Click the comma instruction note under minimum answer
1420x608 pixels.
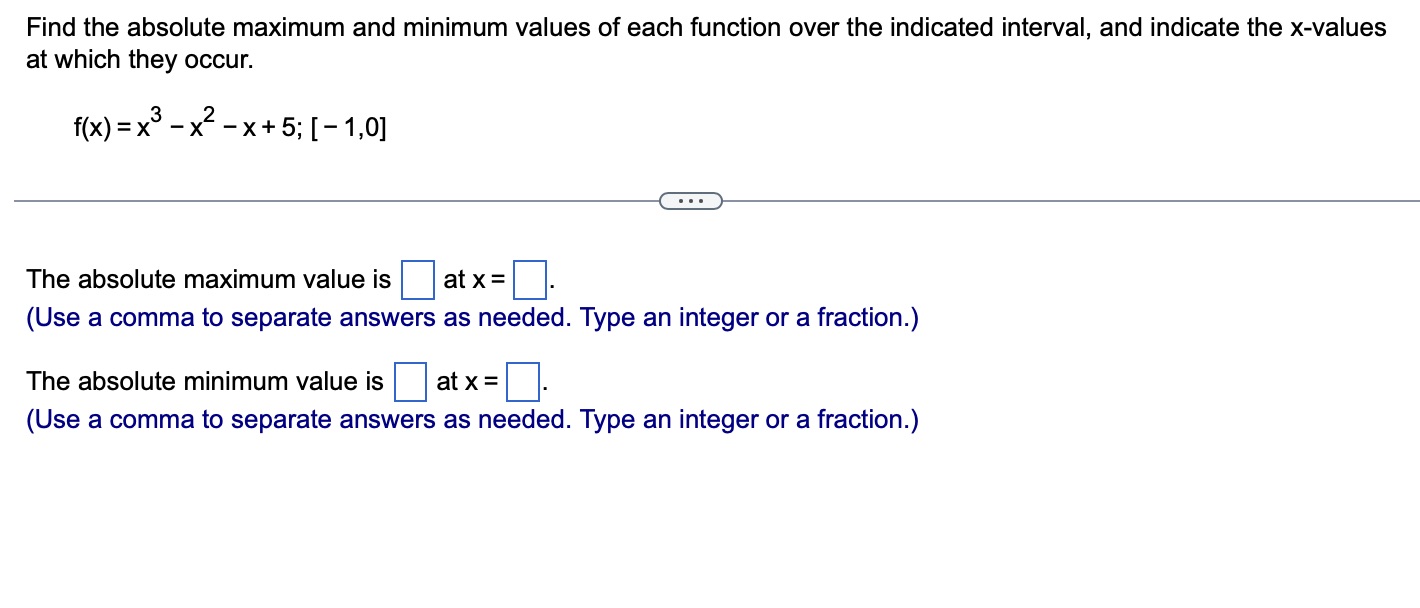471,419
